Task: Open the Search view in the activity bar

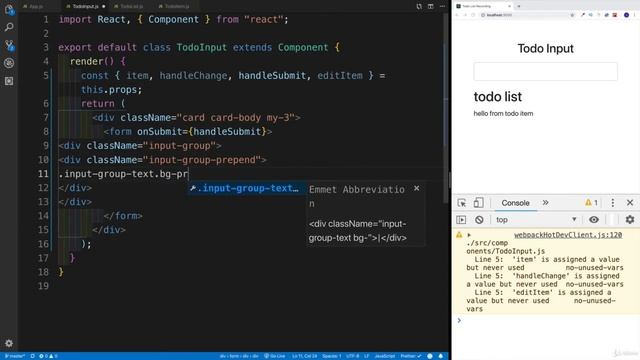Action: pos(9,27)
